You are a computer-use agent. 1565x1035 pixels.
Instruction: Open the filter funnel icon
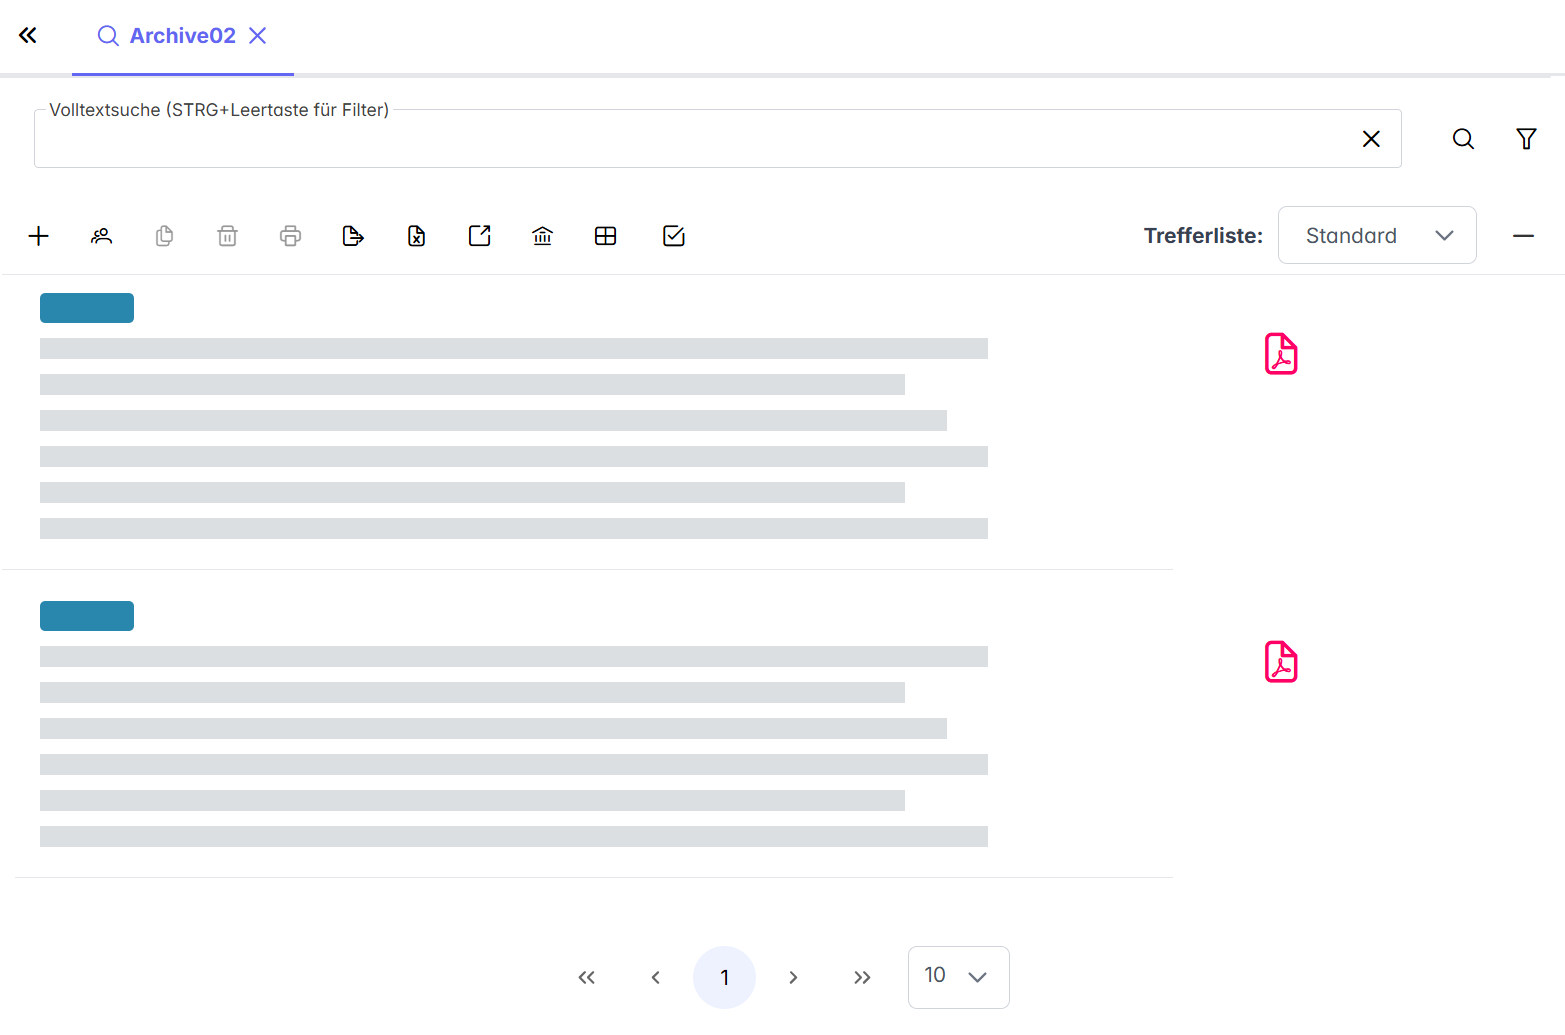point(1526,139)
